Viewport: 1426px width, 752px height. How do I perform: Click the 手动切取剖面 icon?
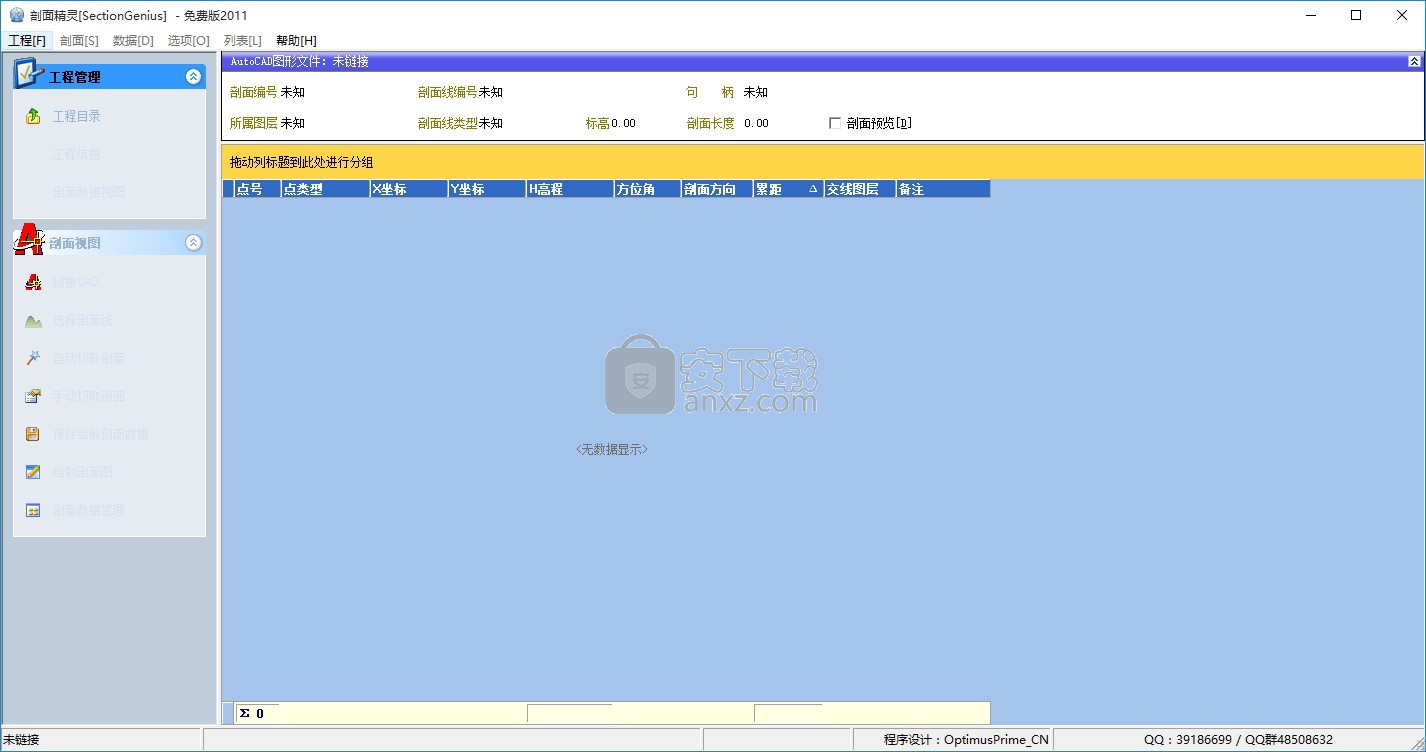tap(33, 396)
